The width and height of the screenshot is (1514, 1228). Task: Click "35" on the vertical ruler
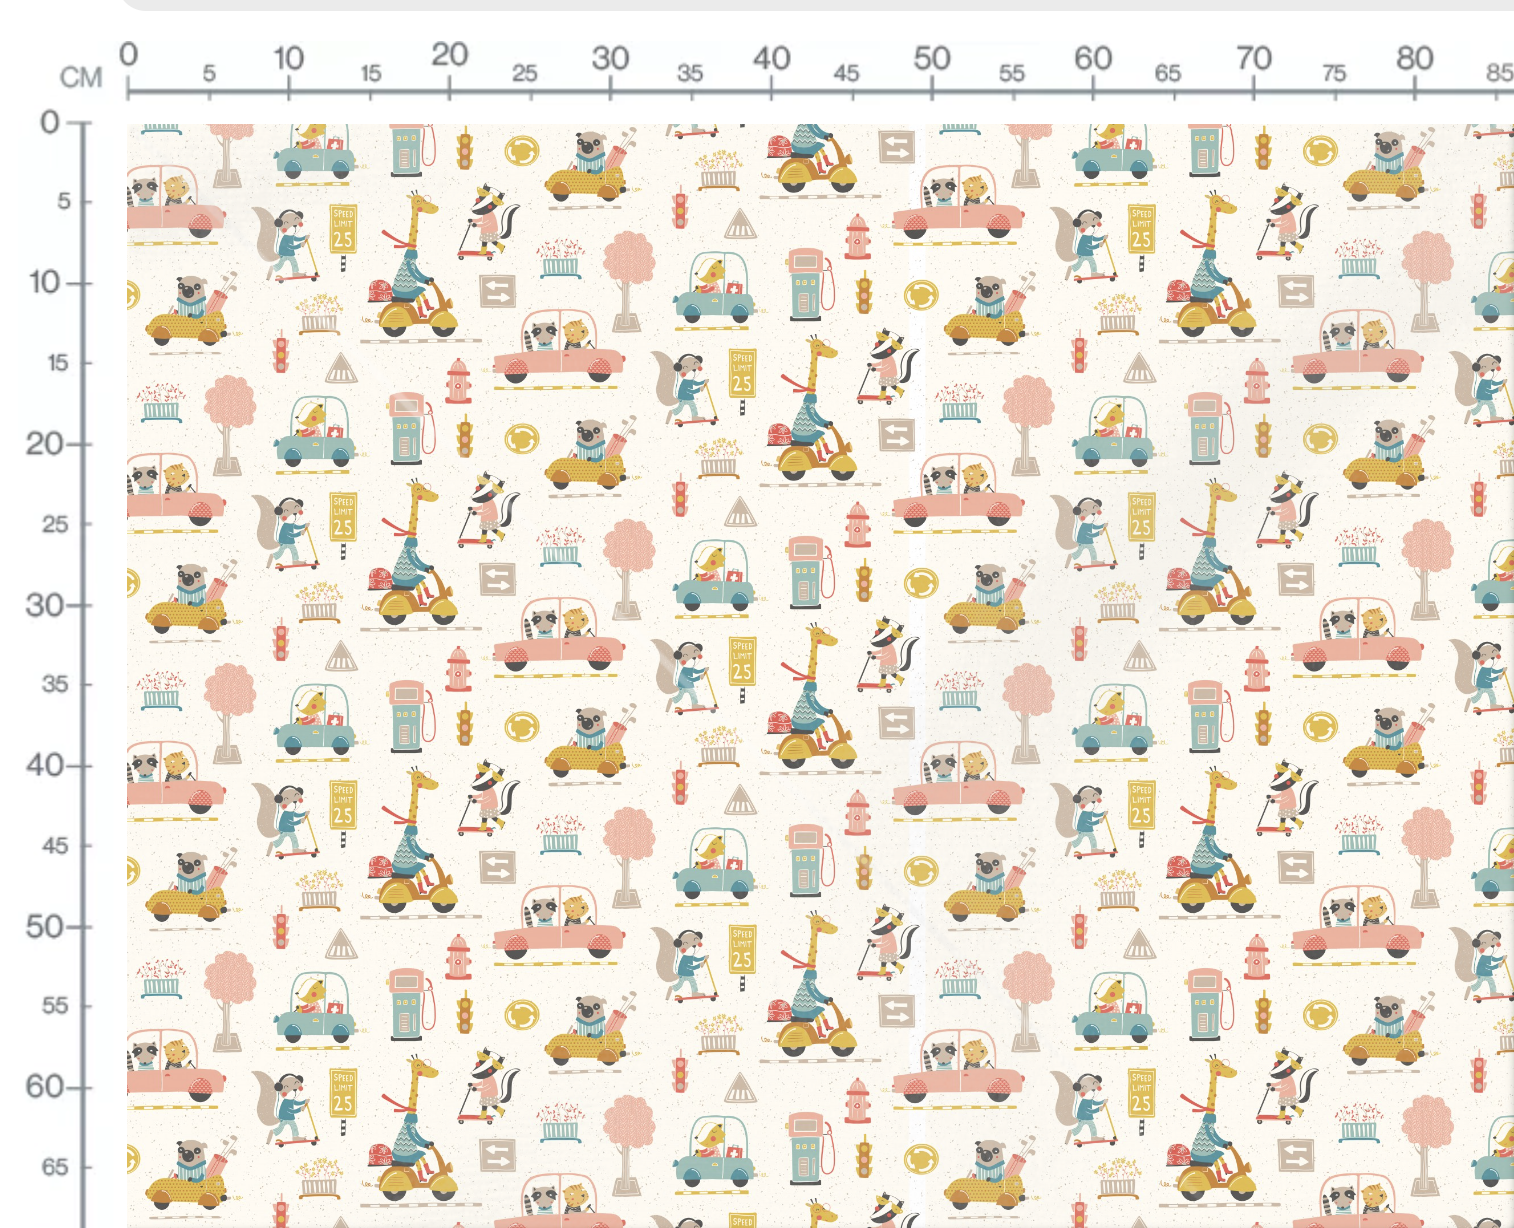tap(55, 685)
